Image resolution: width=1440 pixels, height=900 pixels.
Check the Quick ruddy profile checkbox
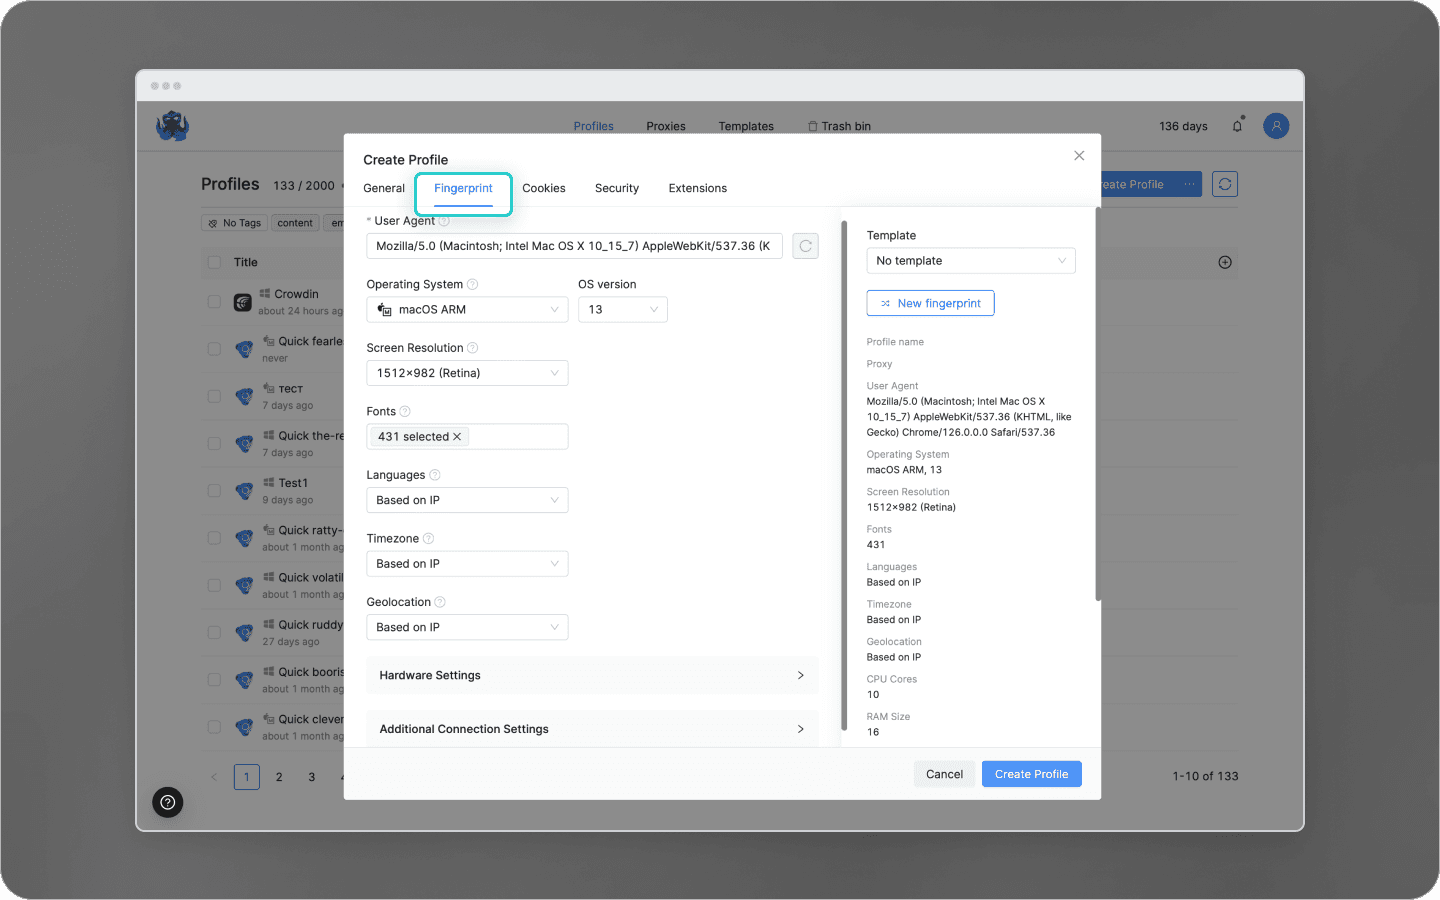coord(214,632)
